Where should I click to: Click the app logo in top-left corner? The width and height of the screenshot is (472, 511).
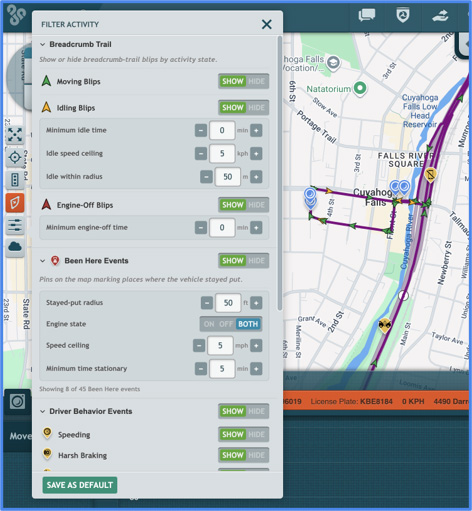[x=16, y=15]
